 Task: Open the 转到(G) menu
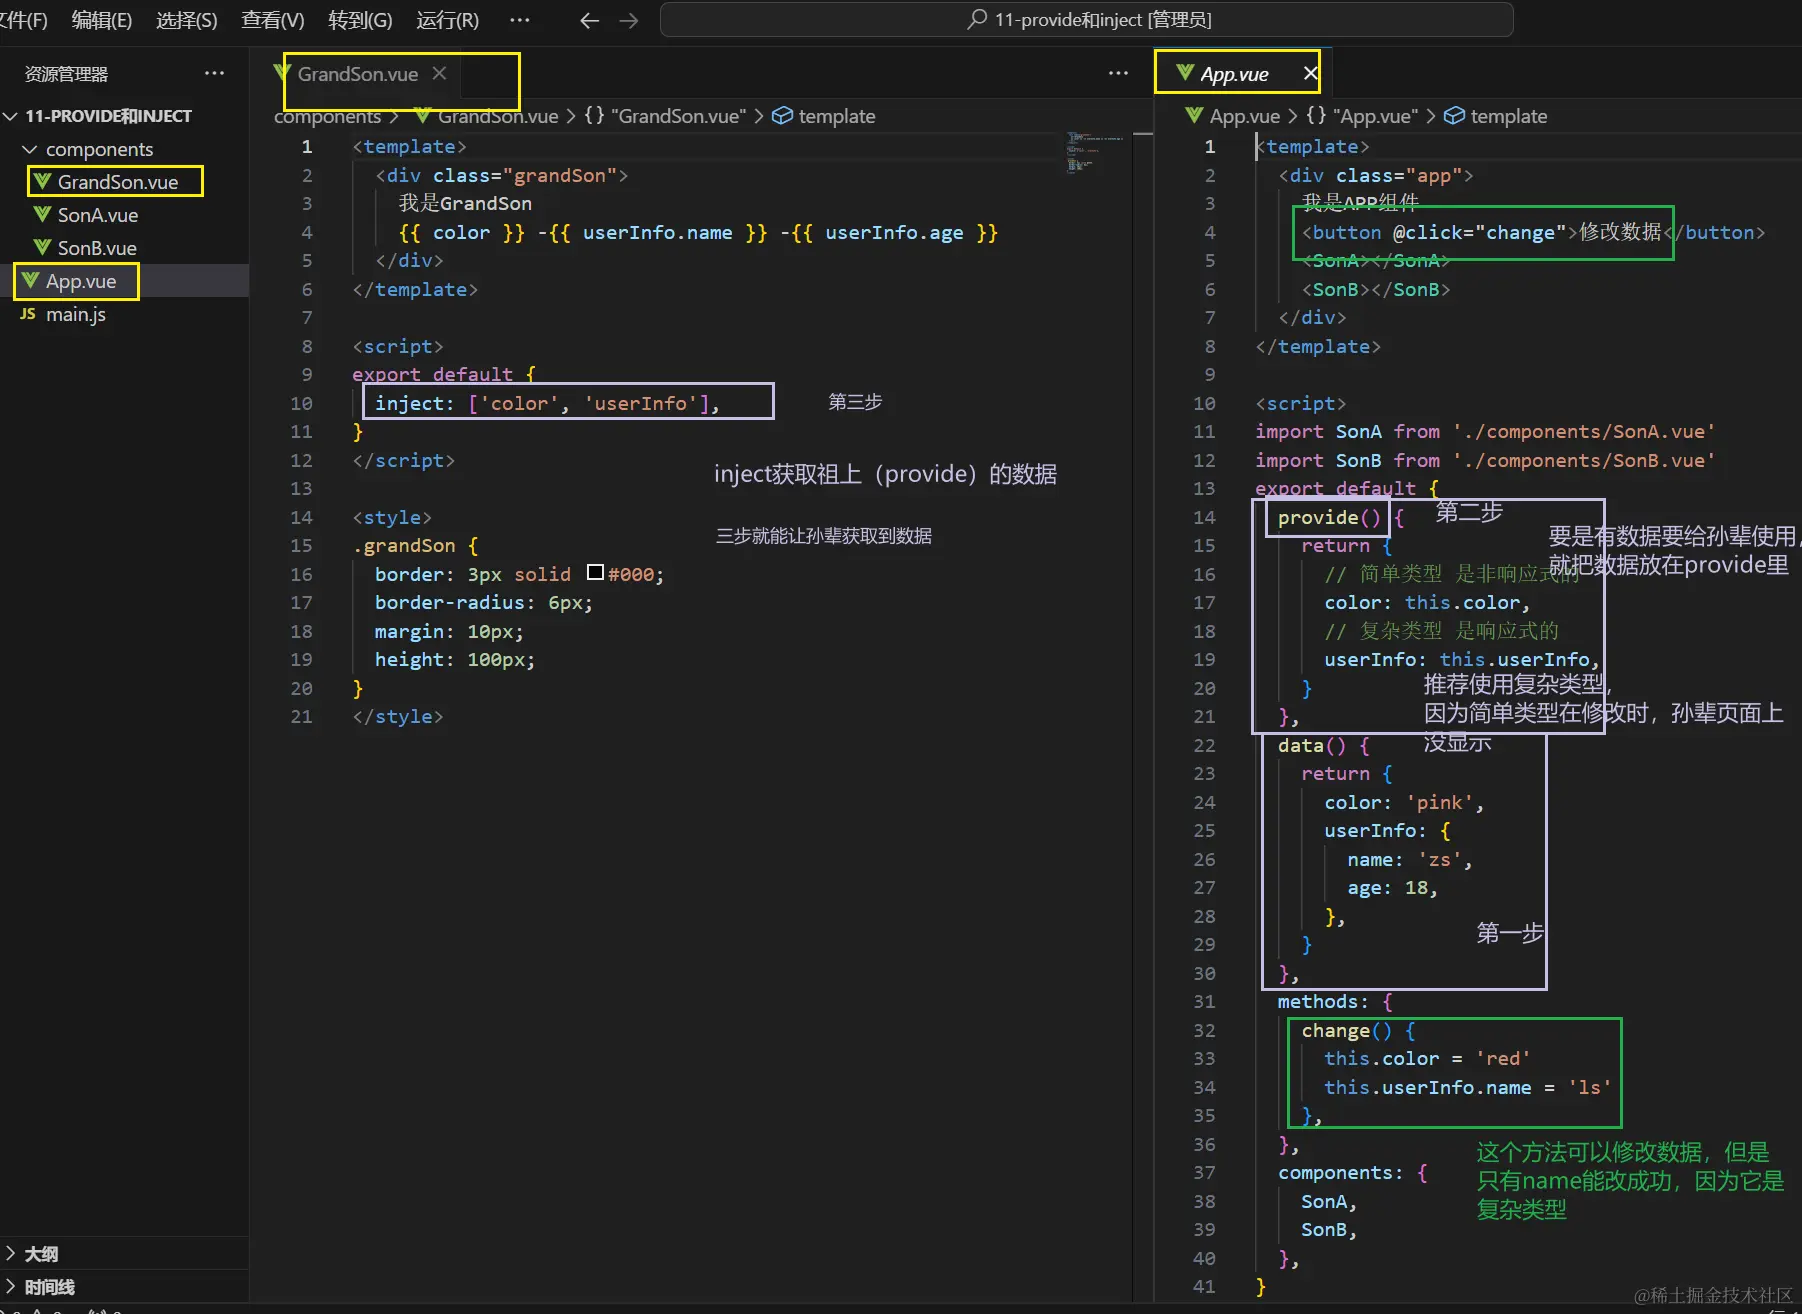pyautogui.click(x=360, y=20)
